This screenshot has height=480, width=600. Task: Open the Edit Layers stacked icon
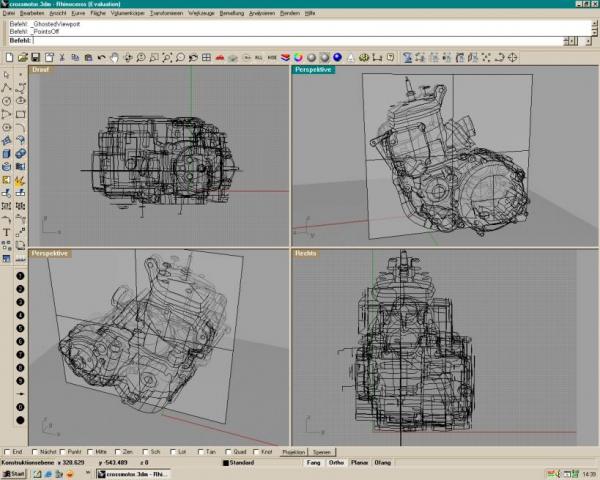[285, 58]
